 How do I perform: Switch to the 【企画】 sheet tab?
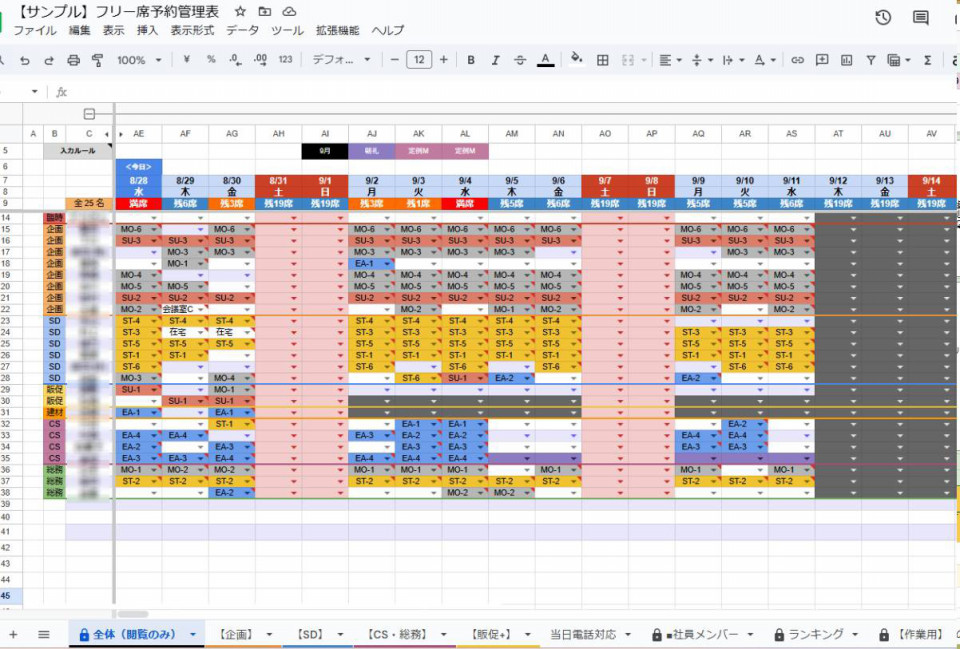236,634
